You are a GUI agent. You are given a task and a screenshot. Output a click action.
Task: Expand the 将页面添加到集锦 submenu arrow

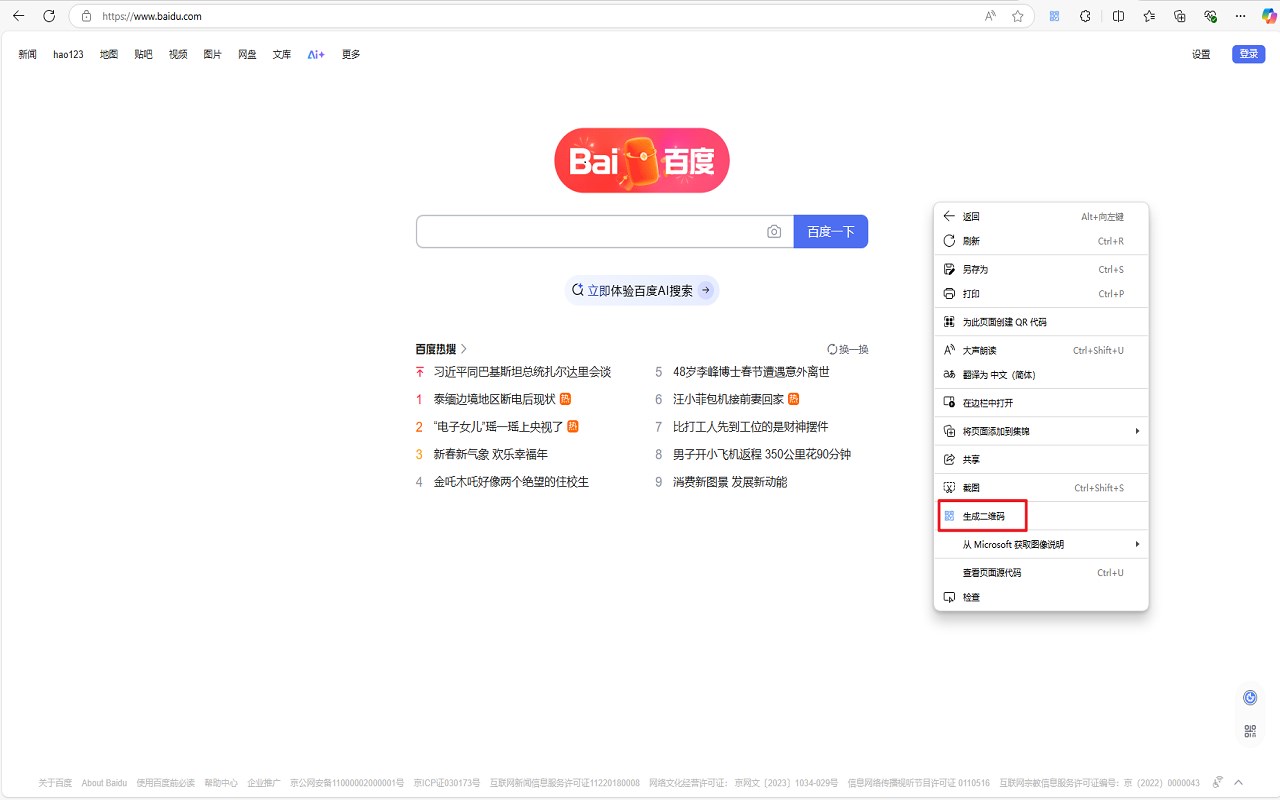click(x=1137, y=431)
